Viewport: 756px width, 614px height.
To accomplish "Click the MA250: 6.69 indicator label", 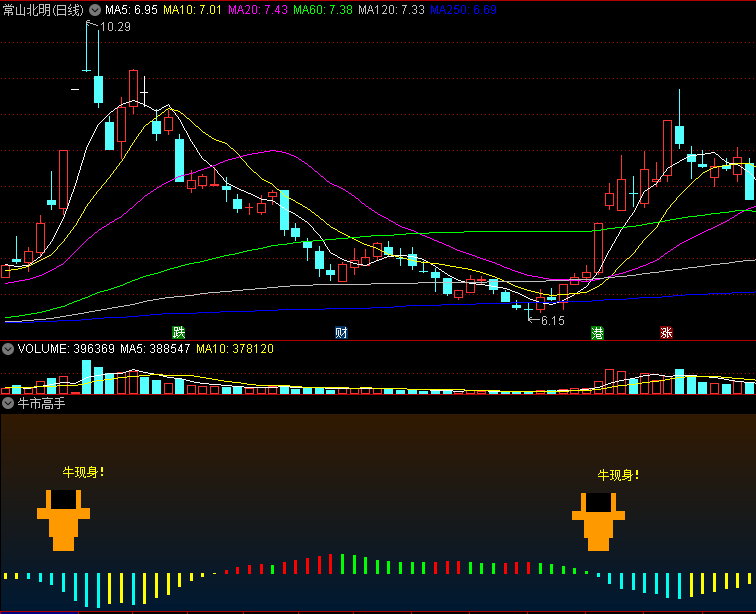I will point(463,10).
